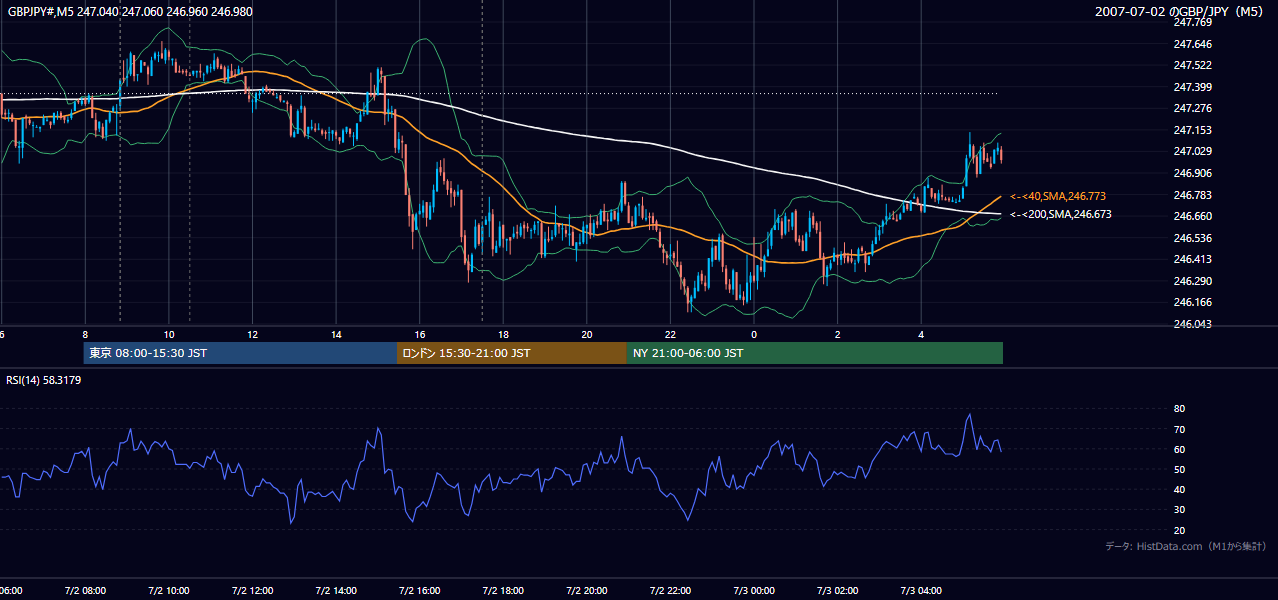This screenshot has width=1278, height=600.
Task: Click the 7/3 02:00 date-time label
Action: 838,590
